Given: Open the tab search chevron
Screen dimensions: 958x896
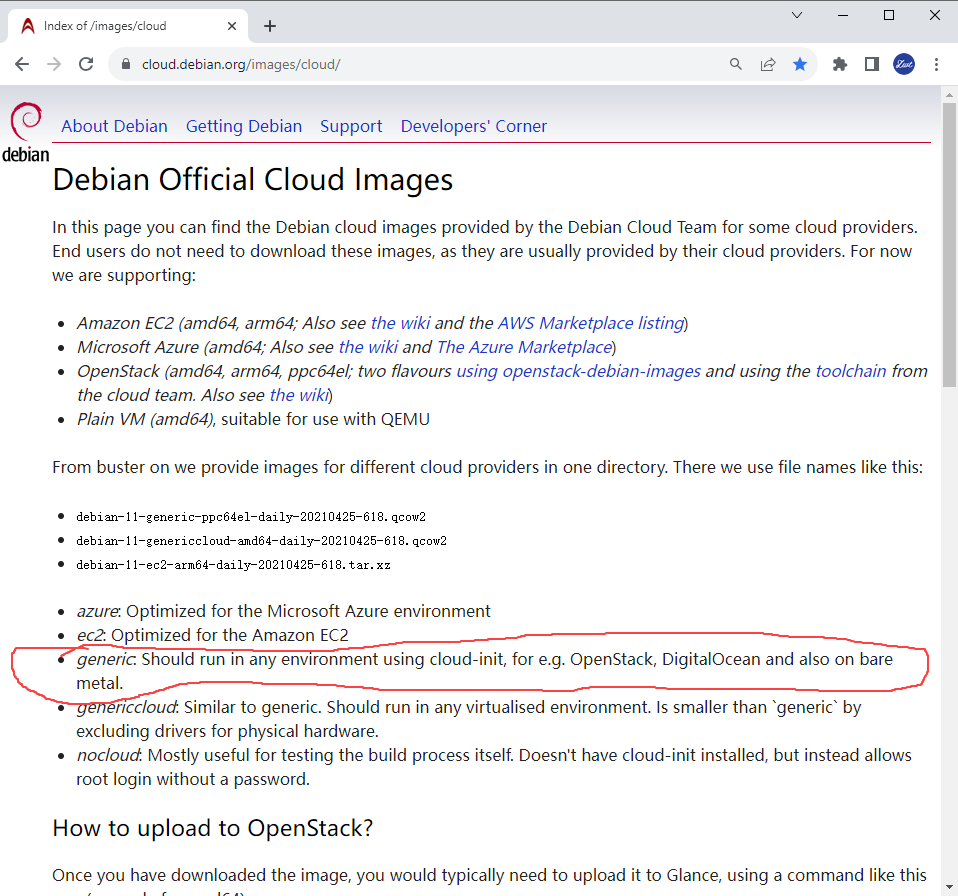Looking at the screenshot, I should point(797,15).
